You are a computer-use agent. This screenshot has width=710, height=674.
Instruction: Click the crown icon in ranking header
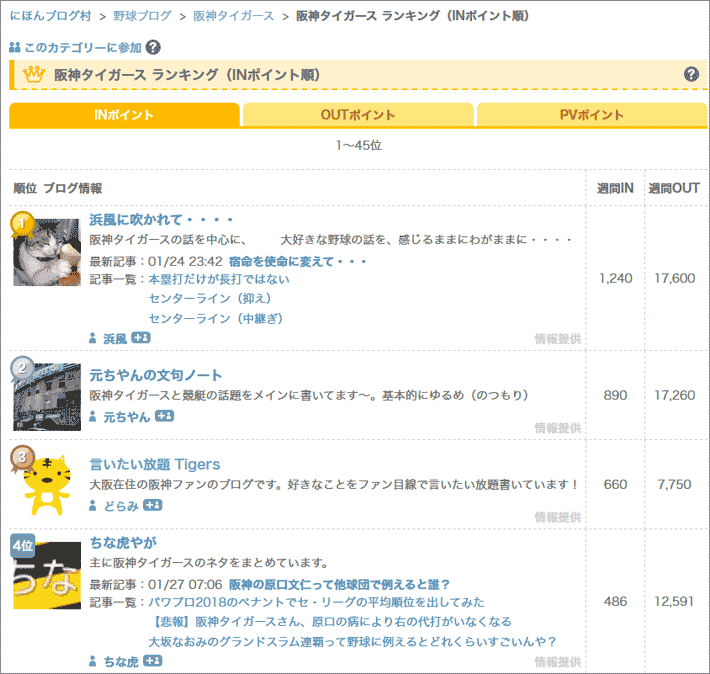[x=34, y=74]
